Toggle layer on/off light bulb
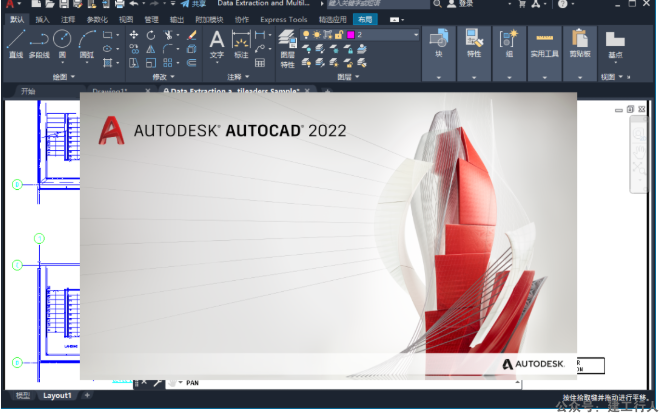 306,34
